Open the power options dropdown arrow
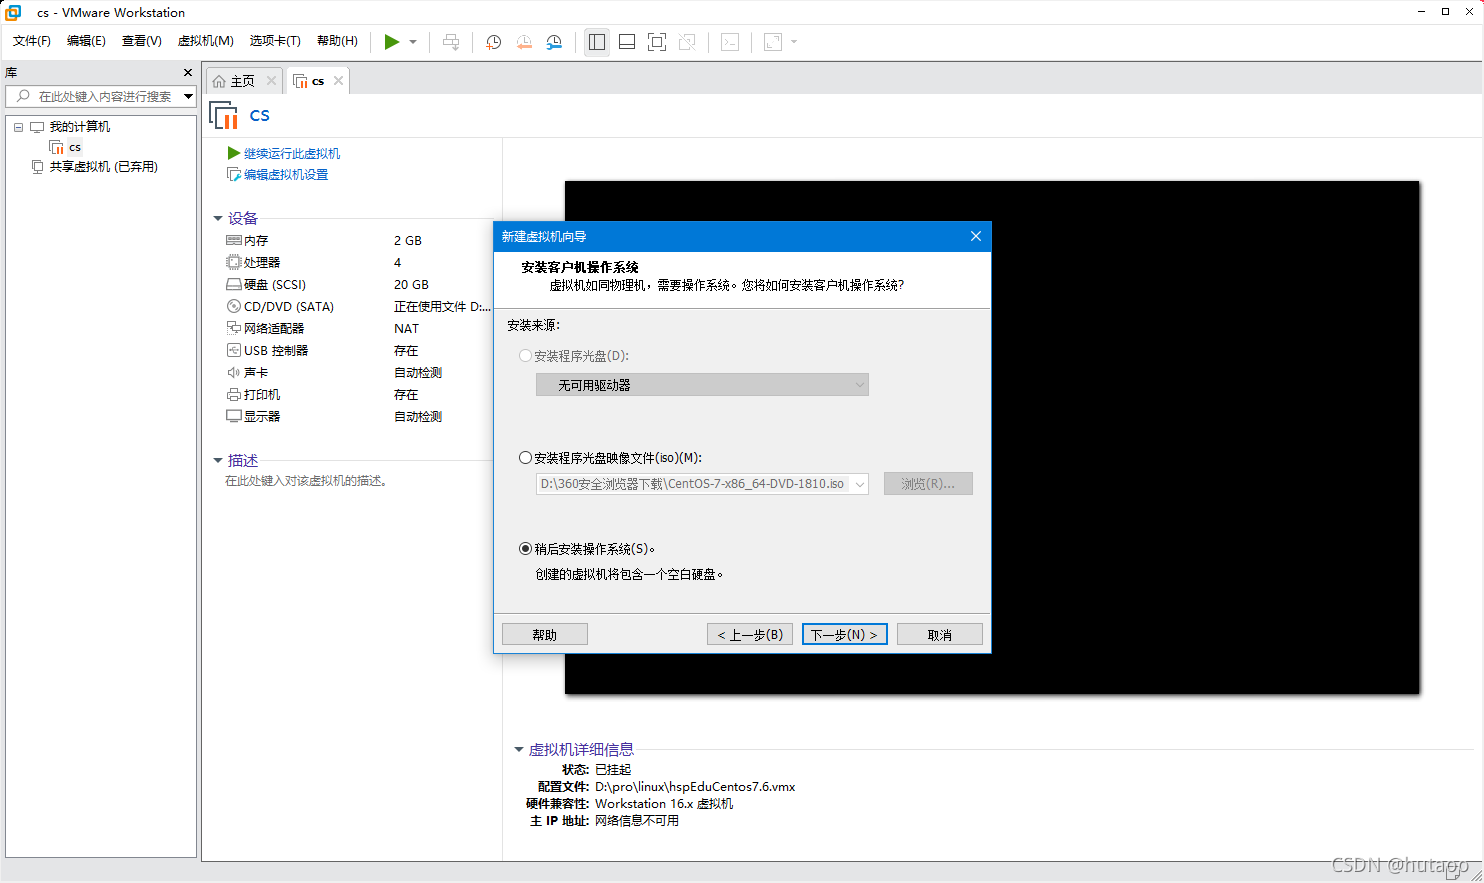This screenshot has width=1484, height=883. coord(413,42)
